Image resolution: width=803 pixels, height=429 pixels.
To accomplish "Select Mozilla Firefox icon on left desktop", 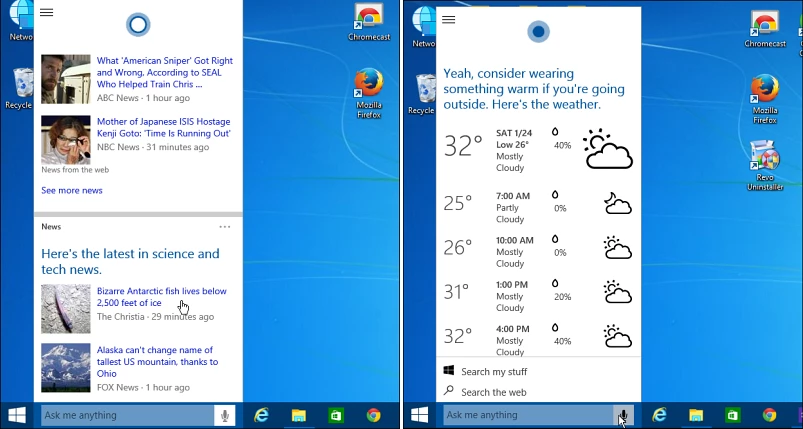I will click(x=369, y=94).
